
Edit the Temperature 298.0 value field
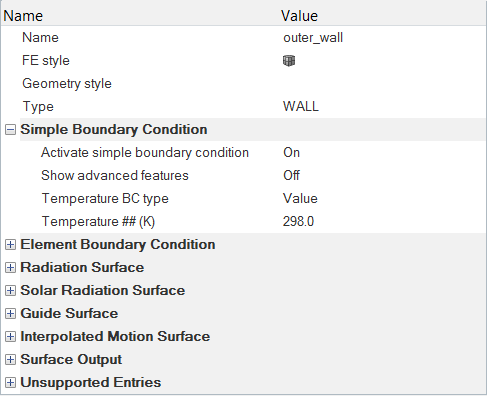(x=383, y=222)
